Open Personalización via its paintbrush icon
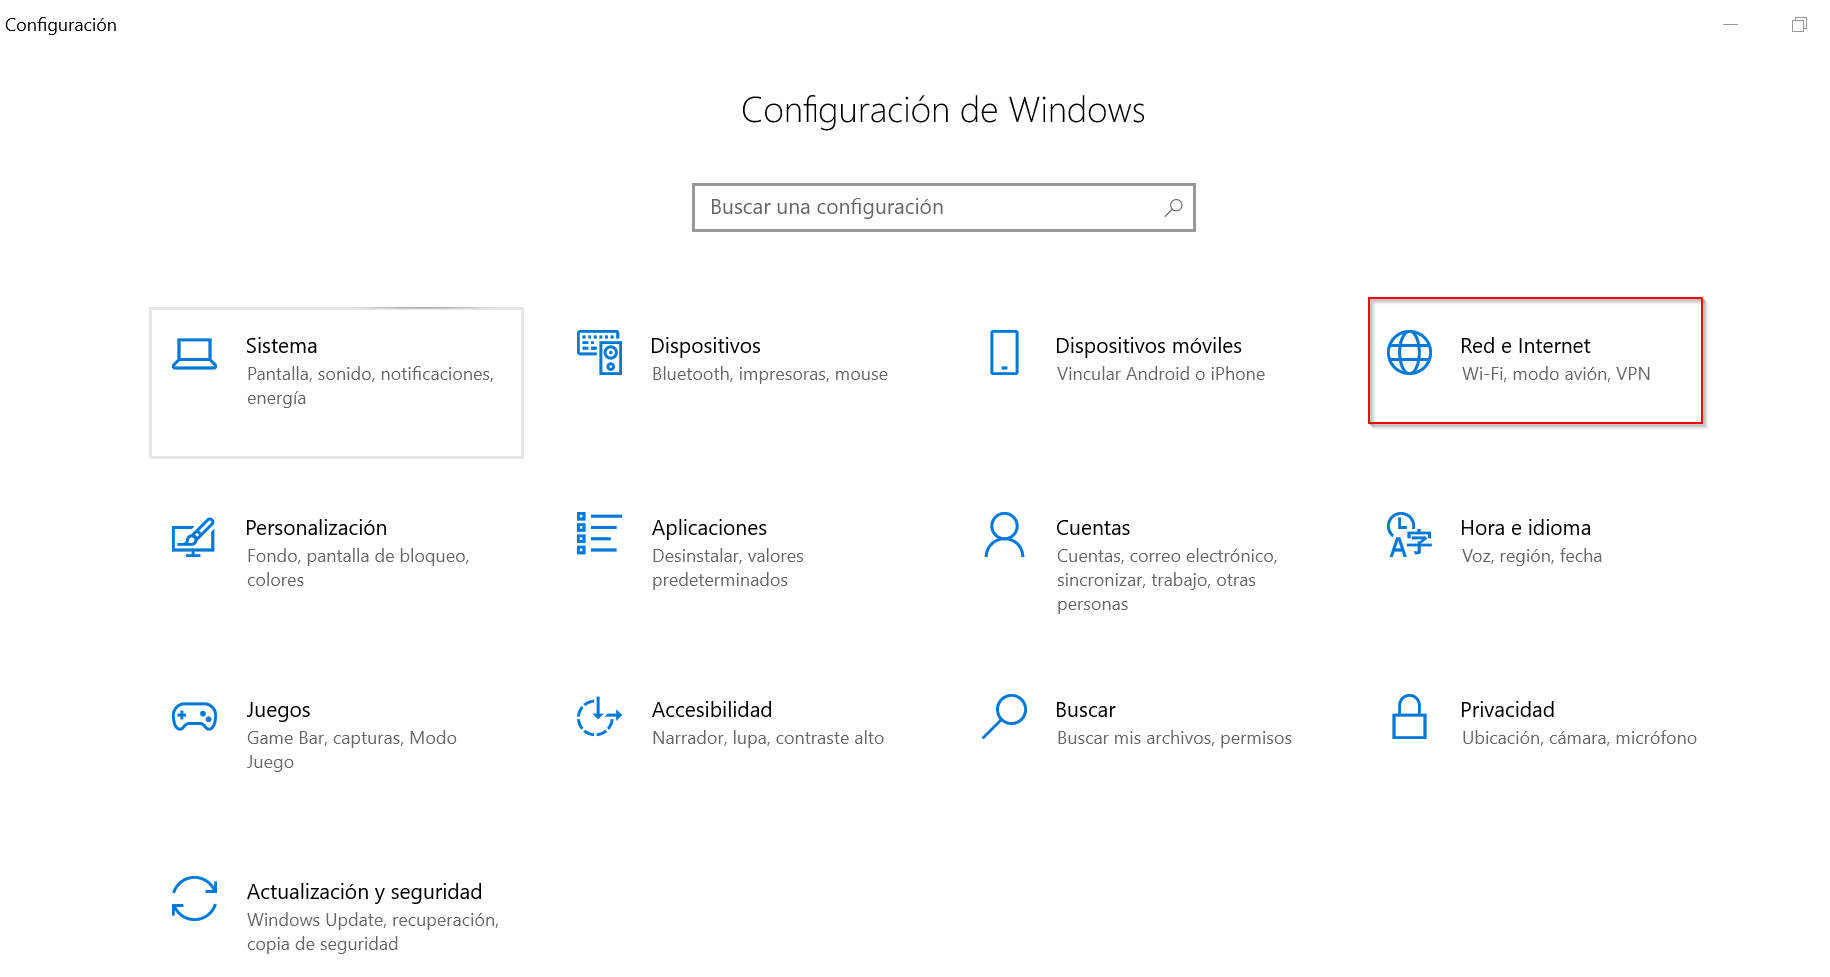The image size is (1830, 977). (194, 537)
